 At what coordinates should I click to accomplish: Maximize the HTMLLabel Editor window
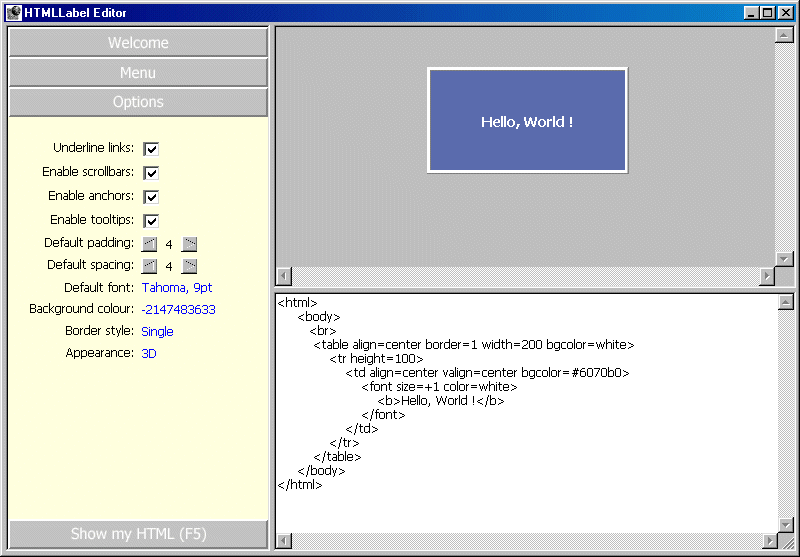click(767, 13)
